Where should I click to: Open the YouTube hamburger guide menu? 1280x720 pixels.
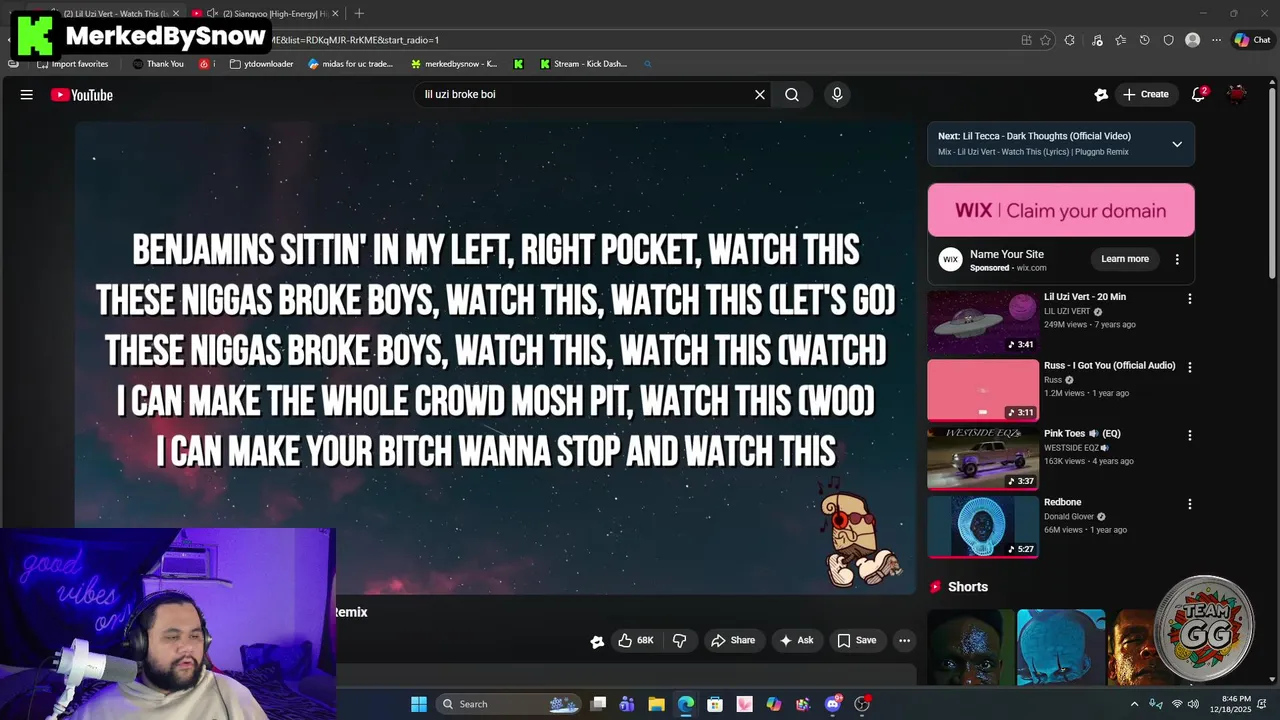[27, 95]
